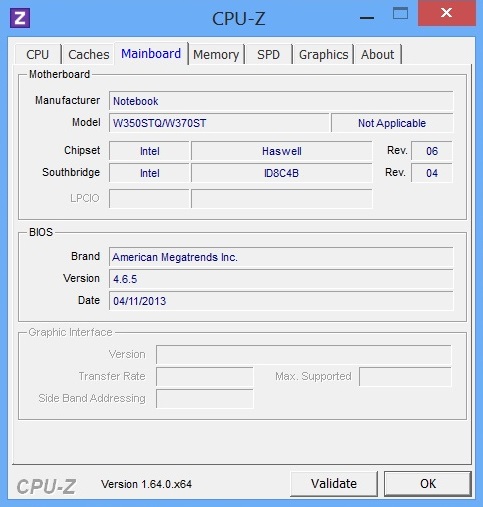Viewport: 483px width, 507px height.
Task: Click BIOS date 04/11/2013 field
Action: tap(281, 301)
